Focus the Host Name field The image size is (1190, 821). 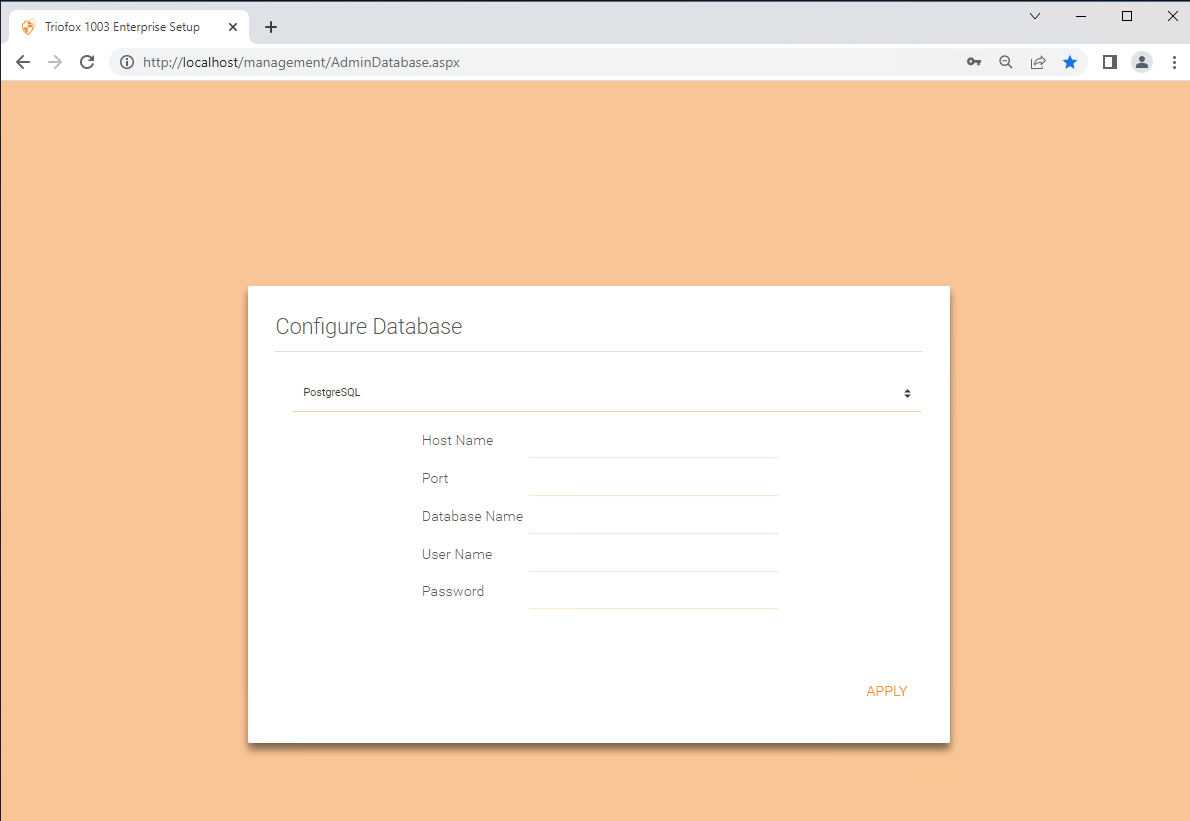coord(653,442)
